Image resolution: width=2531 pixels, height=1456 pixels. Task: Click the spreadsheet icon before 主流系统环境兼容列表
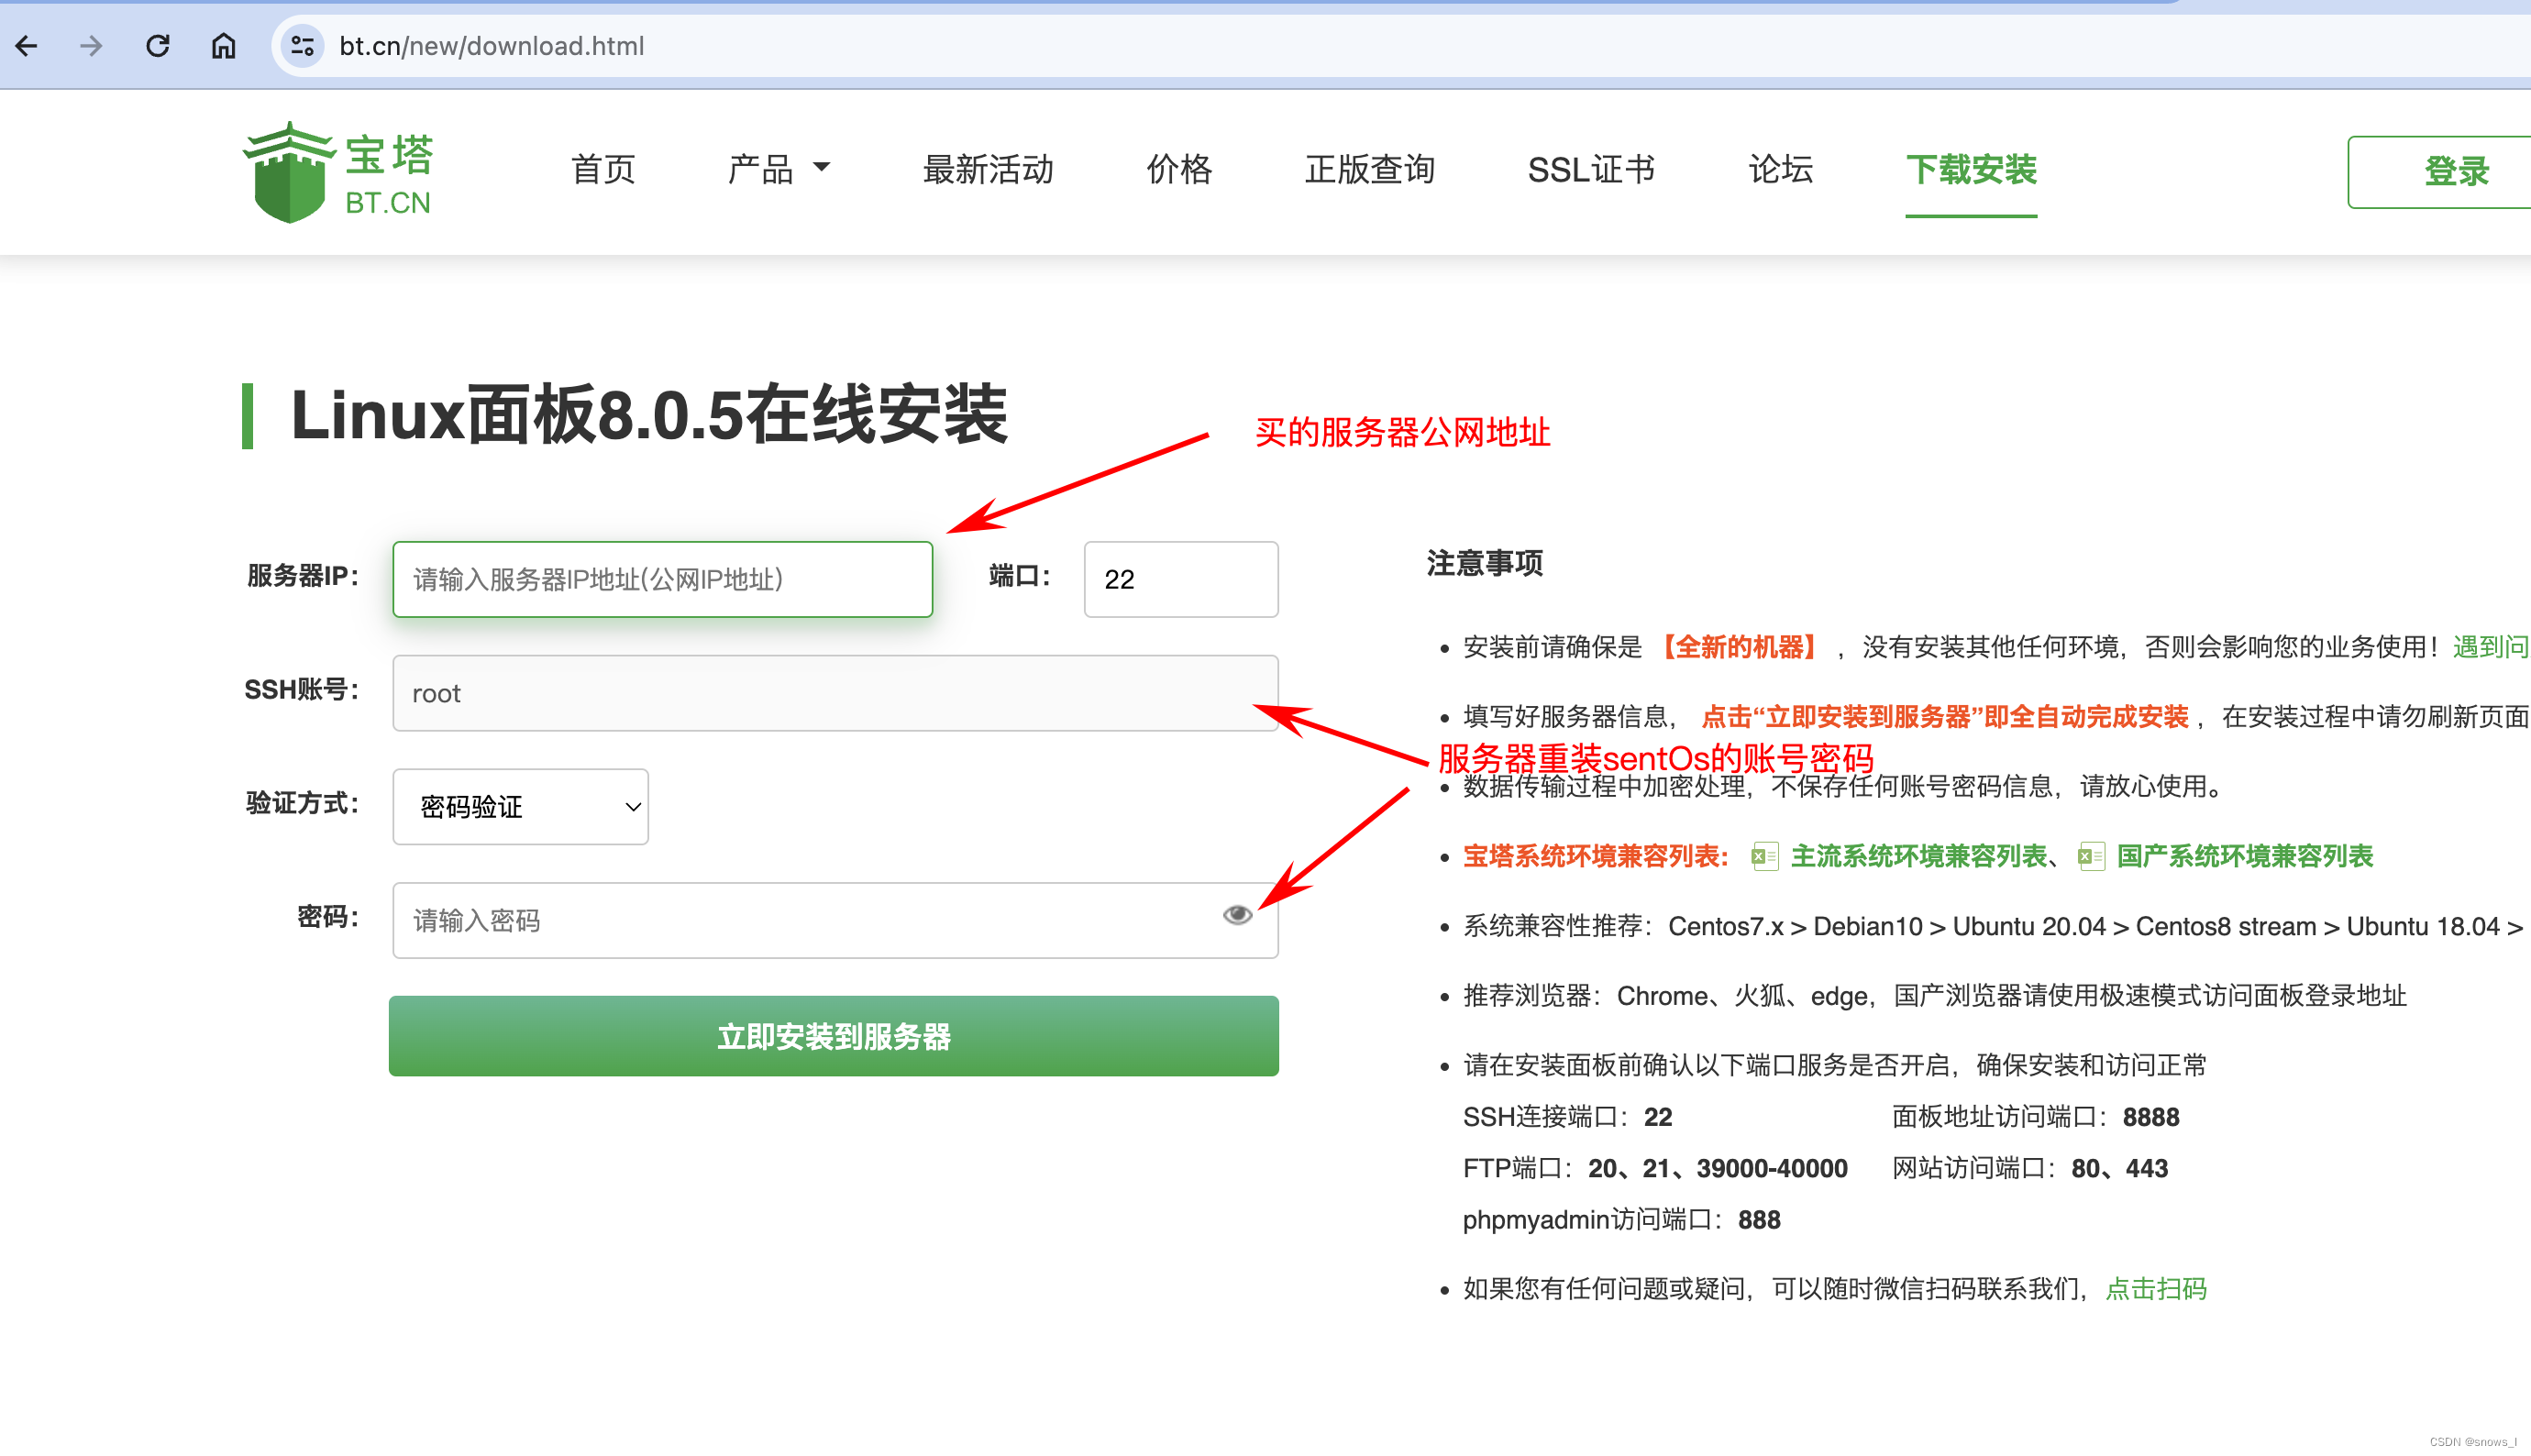(x=1764, y=857)
